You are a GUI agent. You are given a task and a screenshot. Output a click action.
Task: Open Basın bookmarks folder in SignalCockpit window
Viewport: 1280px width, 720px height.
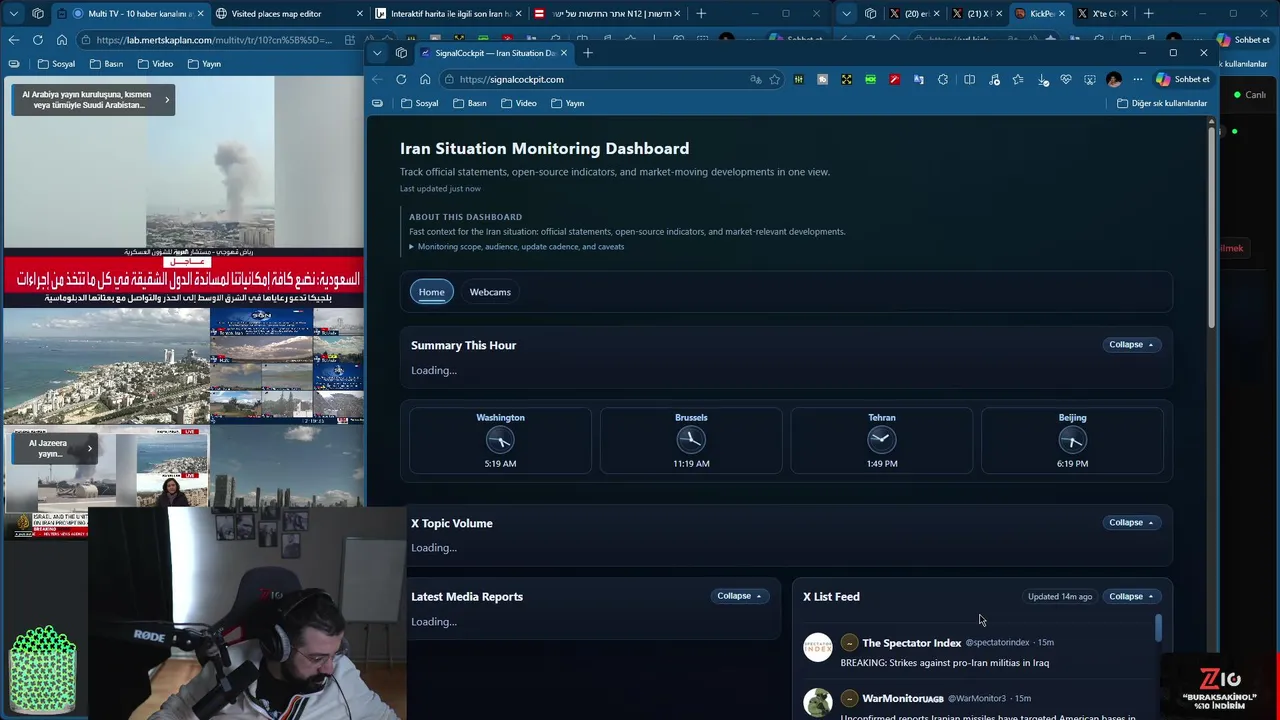tap(470, 103)
